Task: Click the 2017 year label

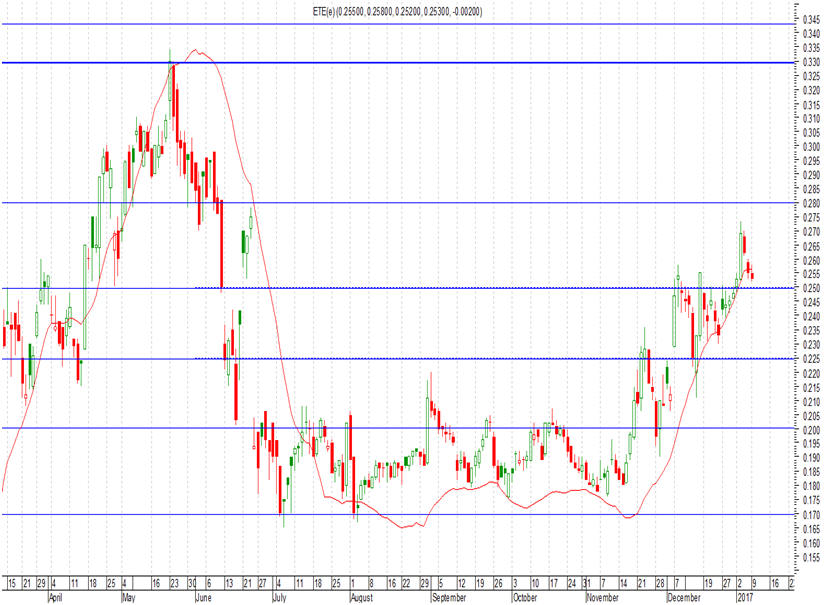Action: pos(745,598)
